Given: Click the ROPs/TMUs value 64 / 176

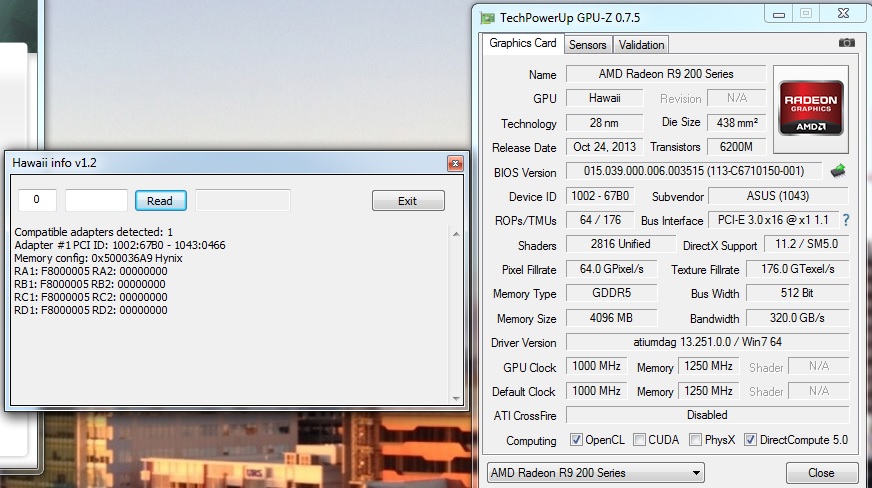Looking at the screenshot, I should click(600, 220).
